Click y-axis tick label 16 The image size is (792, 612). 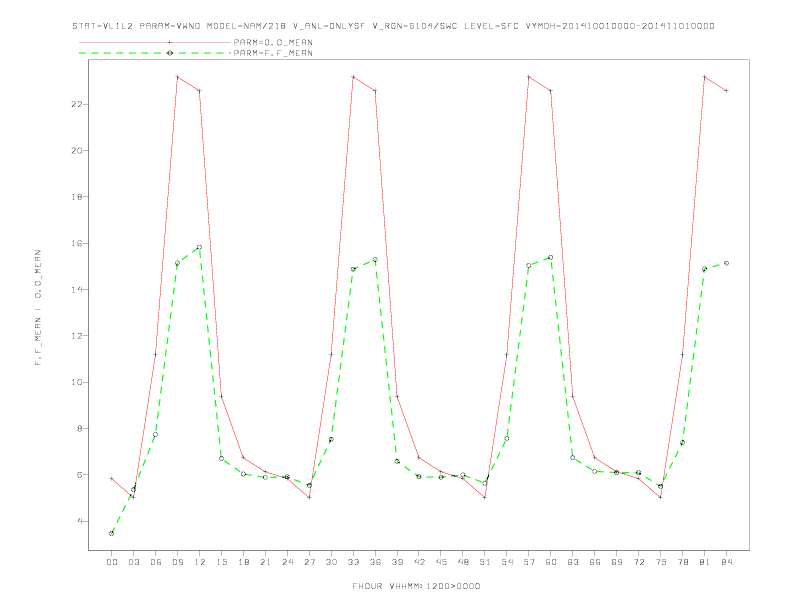pyautogui.click(x=78, y=243)
